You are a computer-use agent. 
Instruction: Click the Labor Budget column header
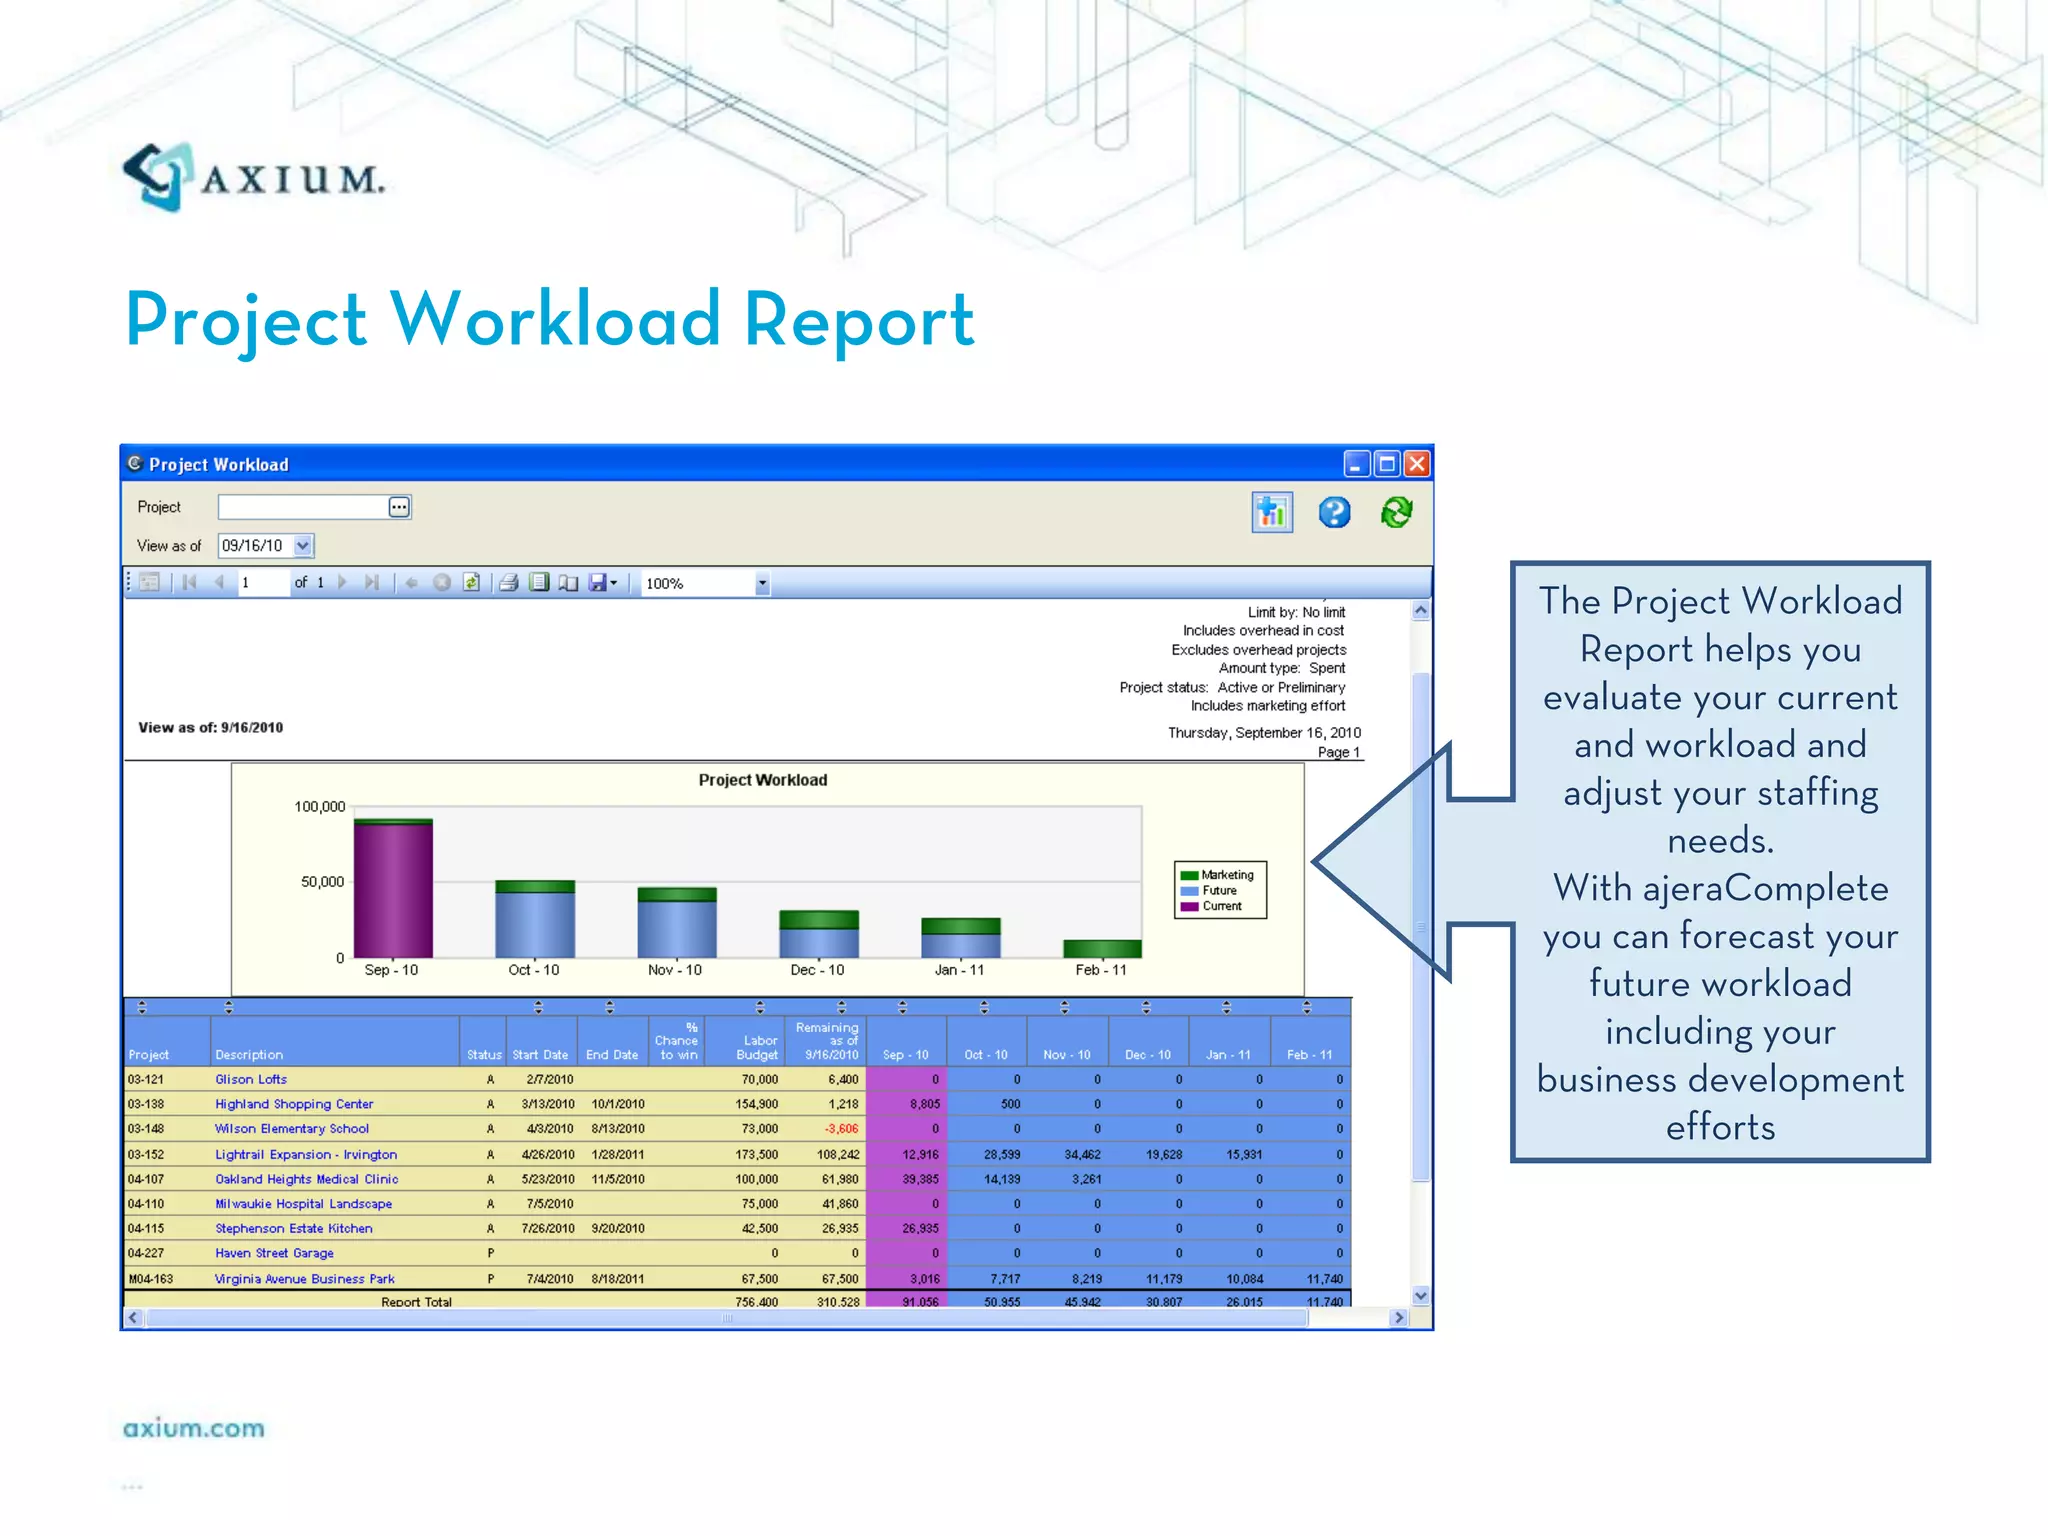758,1048
